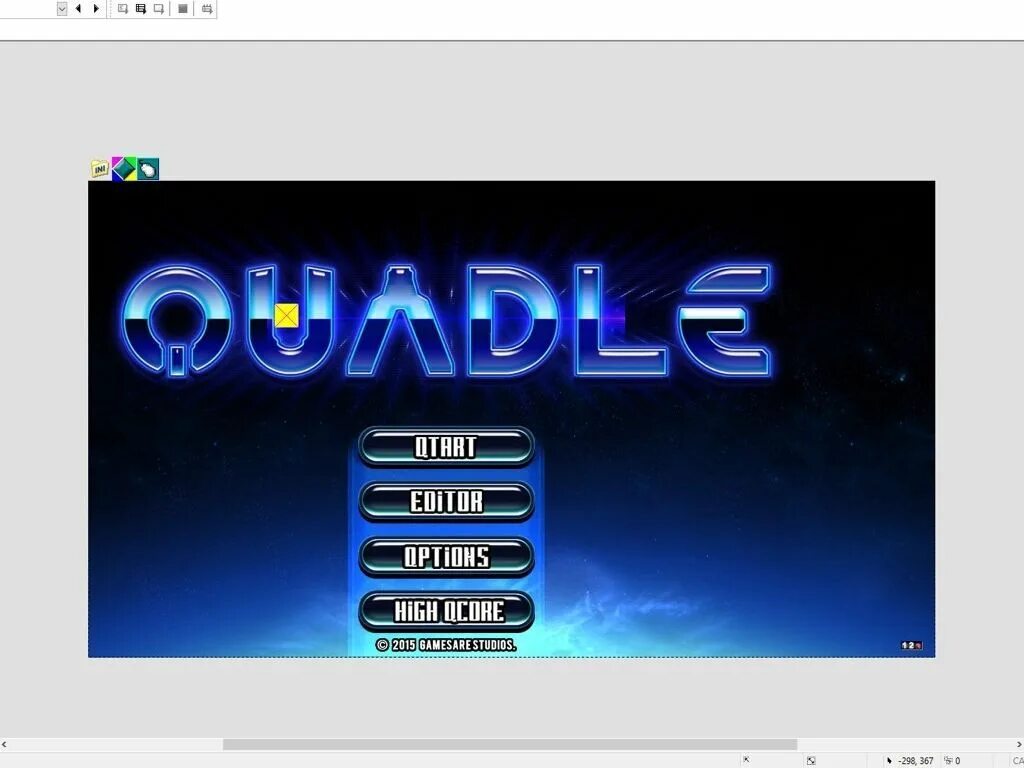Click the mouse coordinates -298, 367 in status bar
This screenshot has width=1024, height=768.
(916, 761)
